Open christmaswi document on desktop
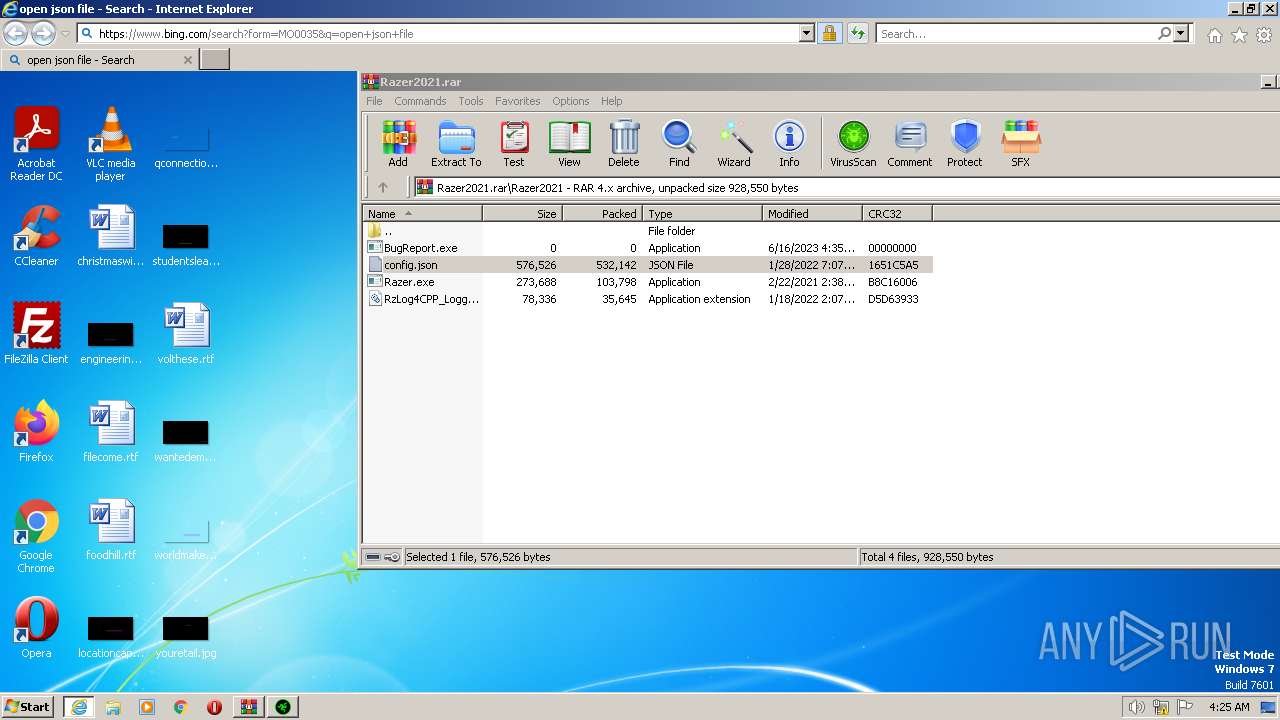The width and height of the screenshot is (1280, 720). [110, 236]
